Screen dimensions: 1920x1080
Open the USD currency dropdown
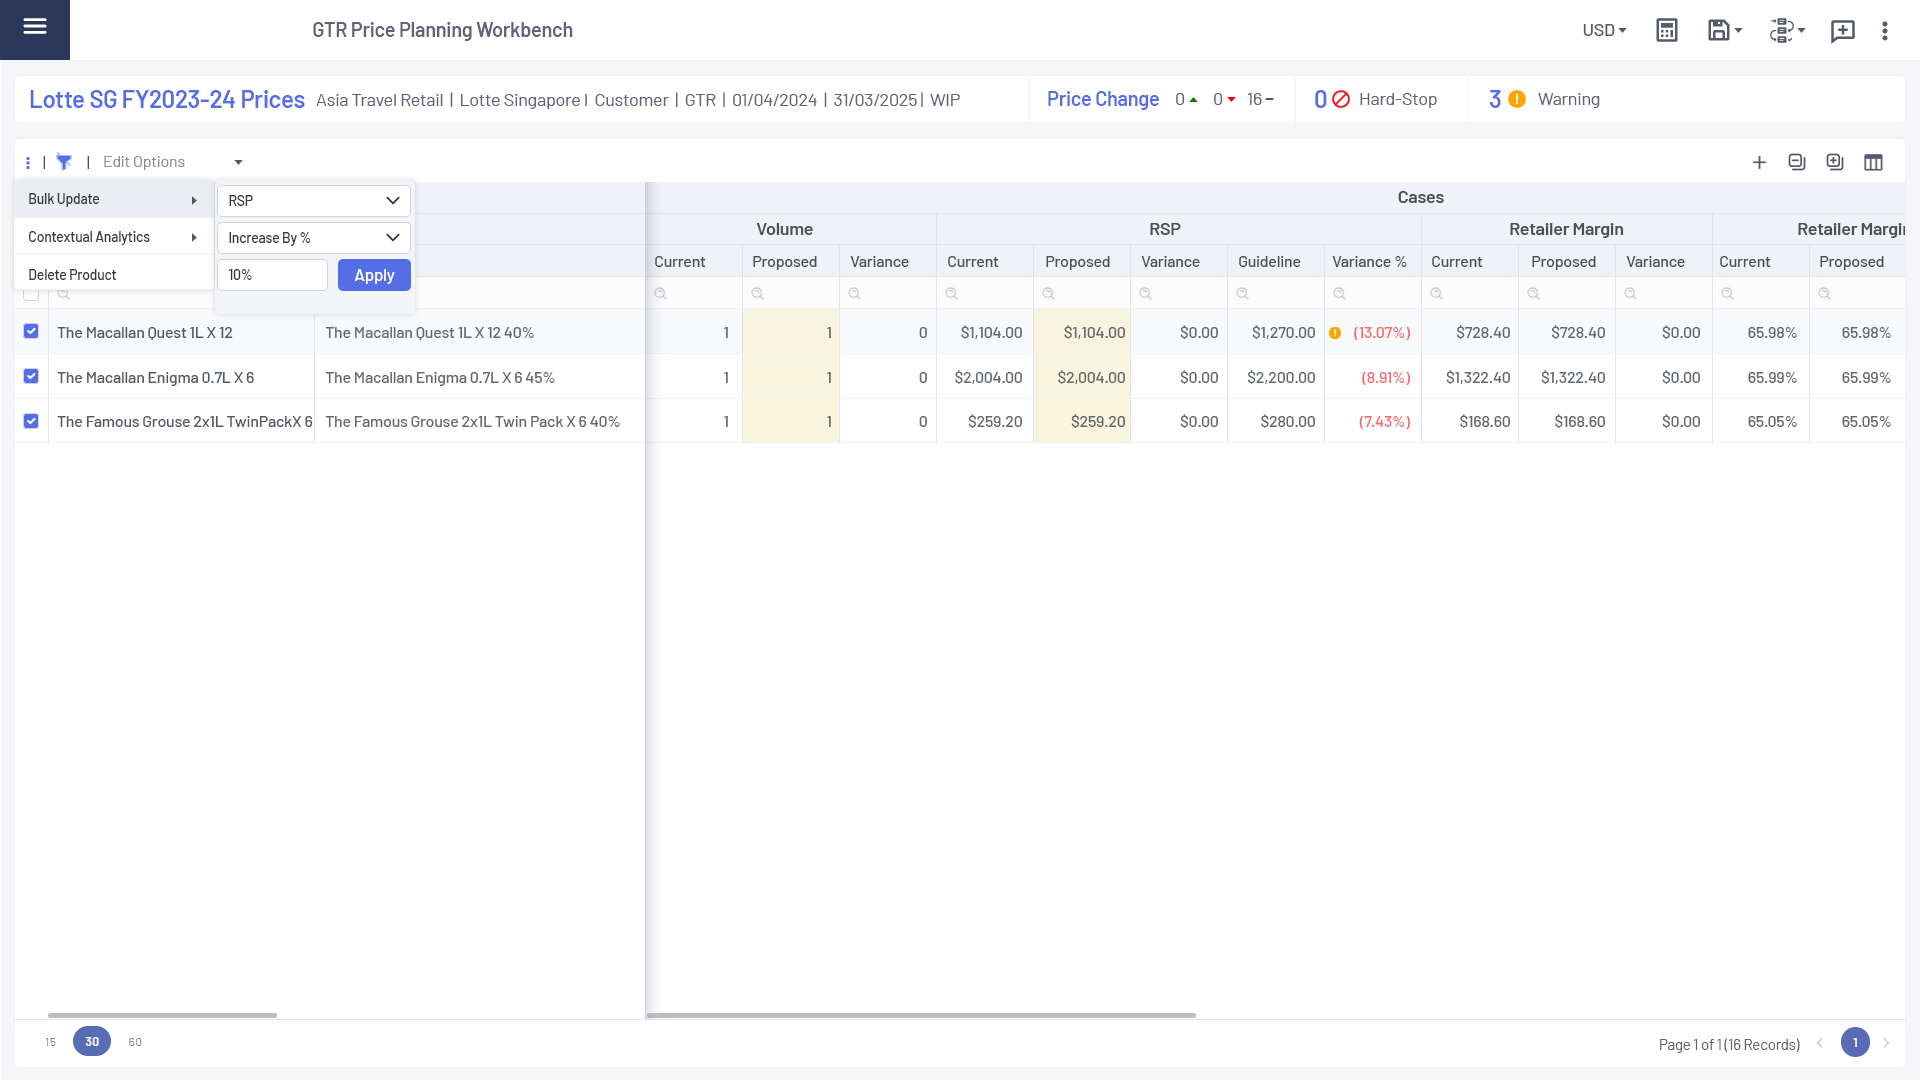(1604, 30)
